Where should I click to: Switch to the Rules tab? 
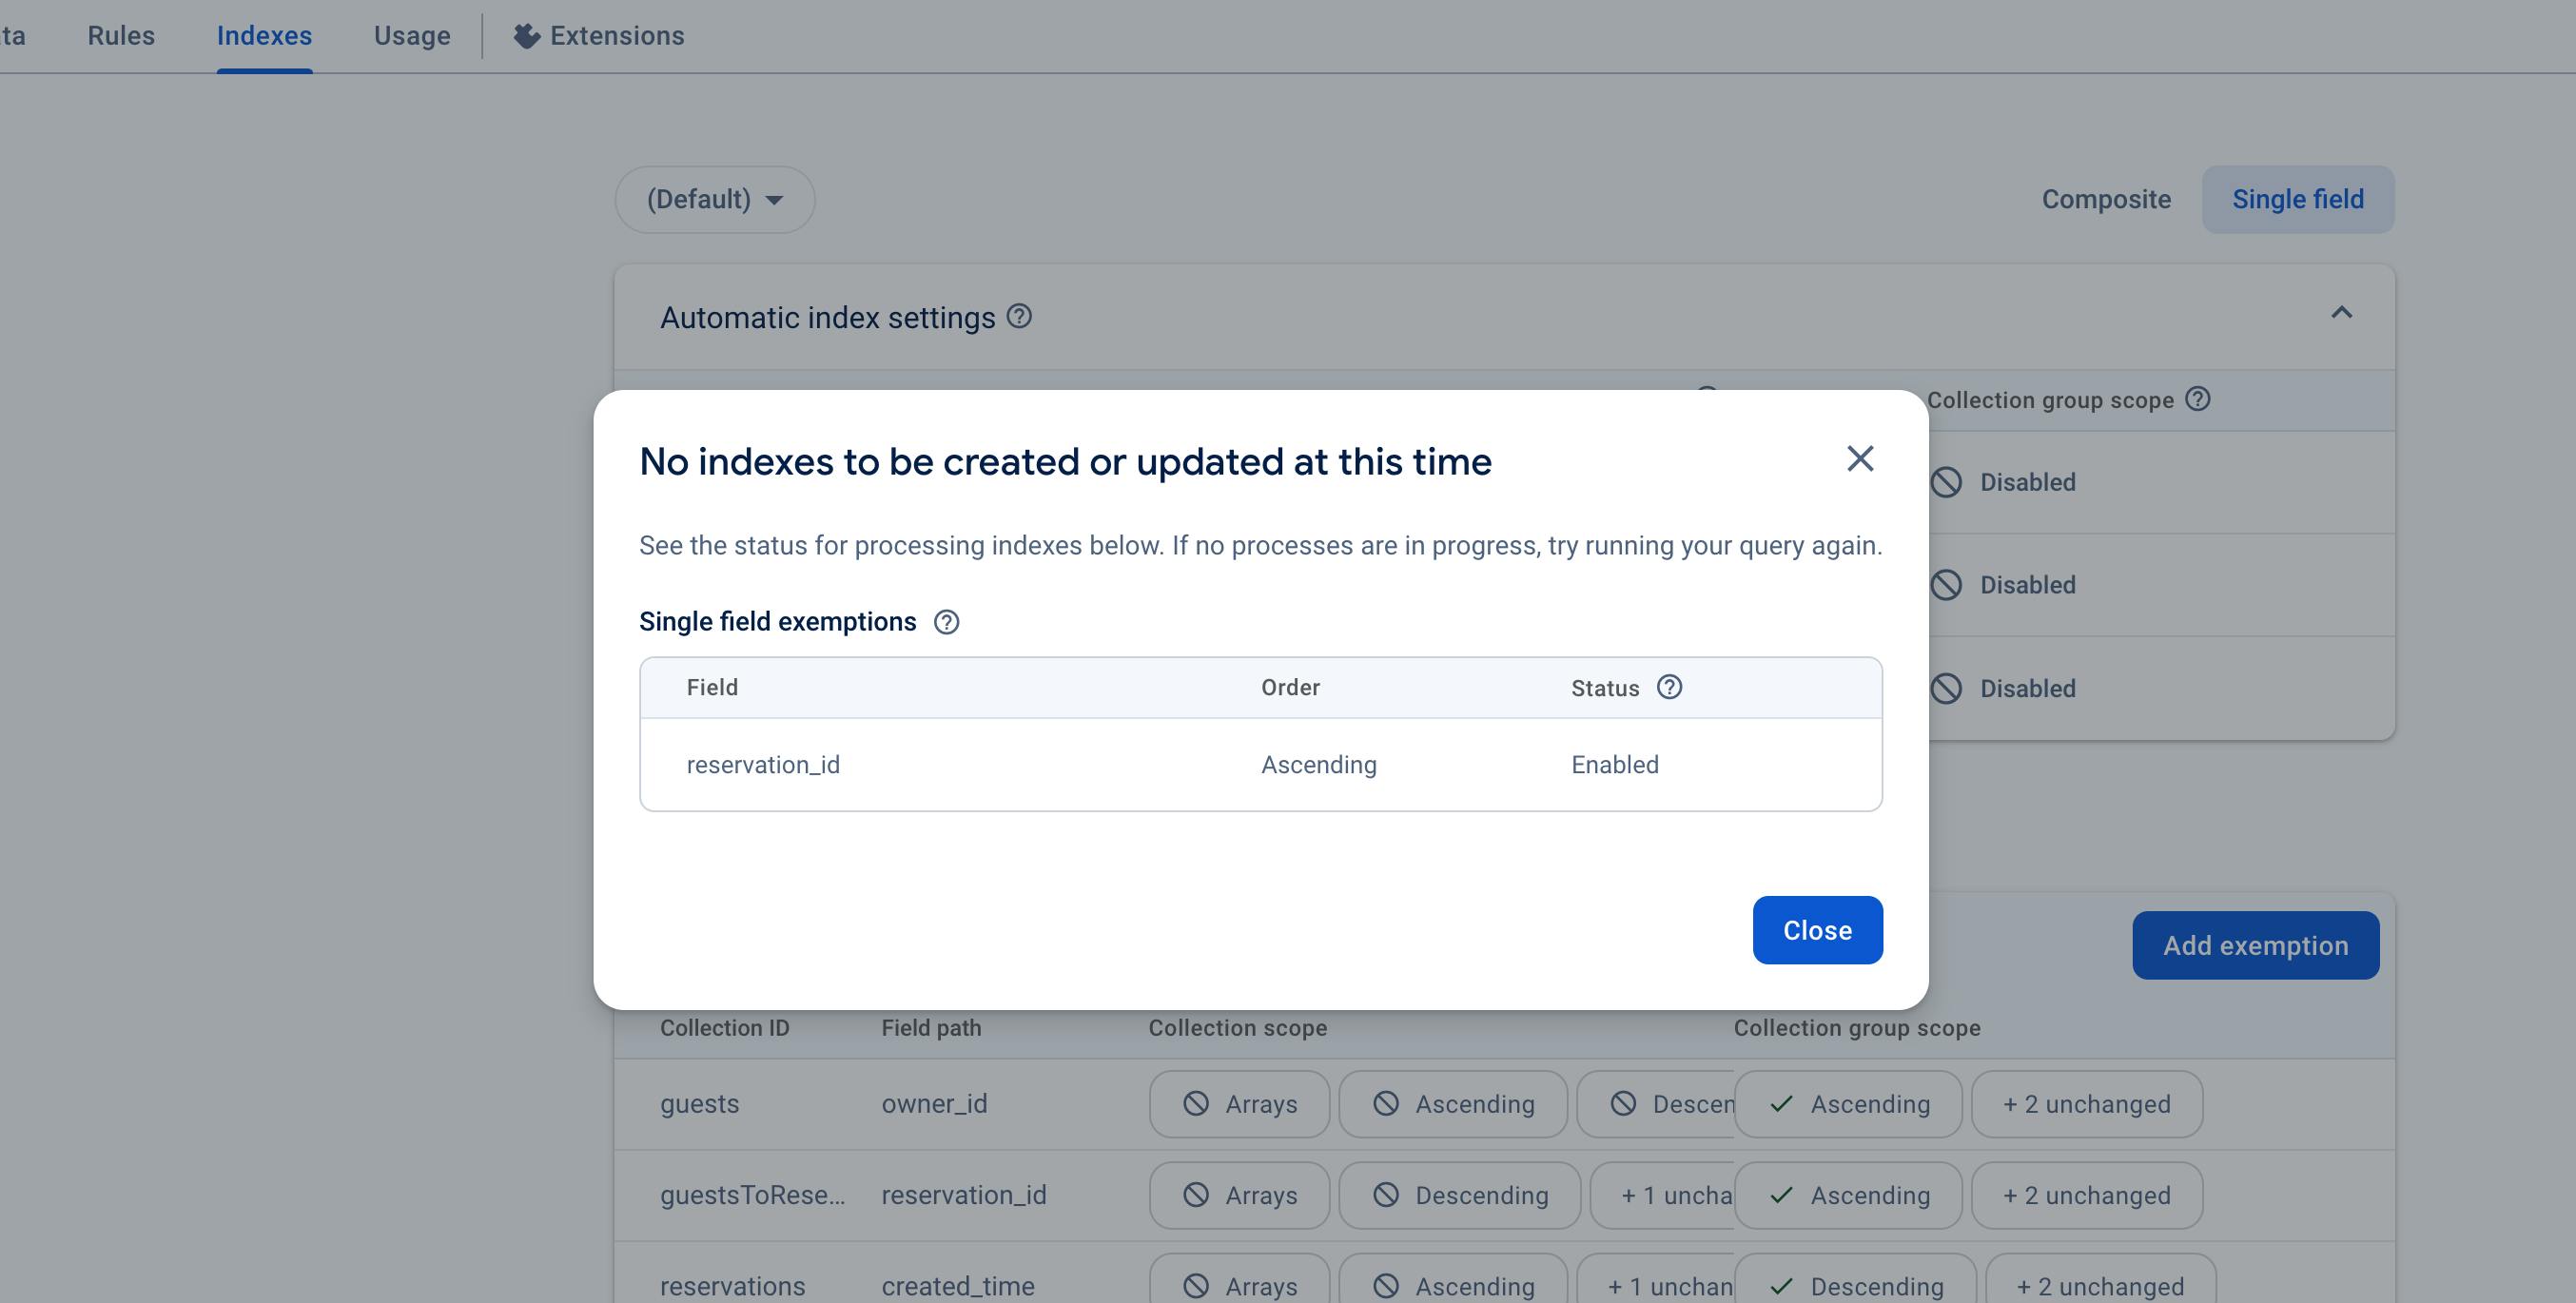[x=121, y=36]
